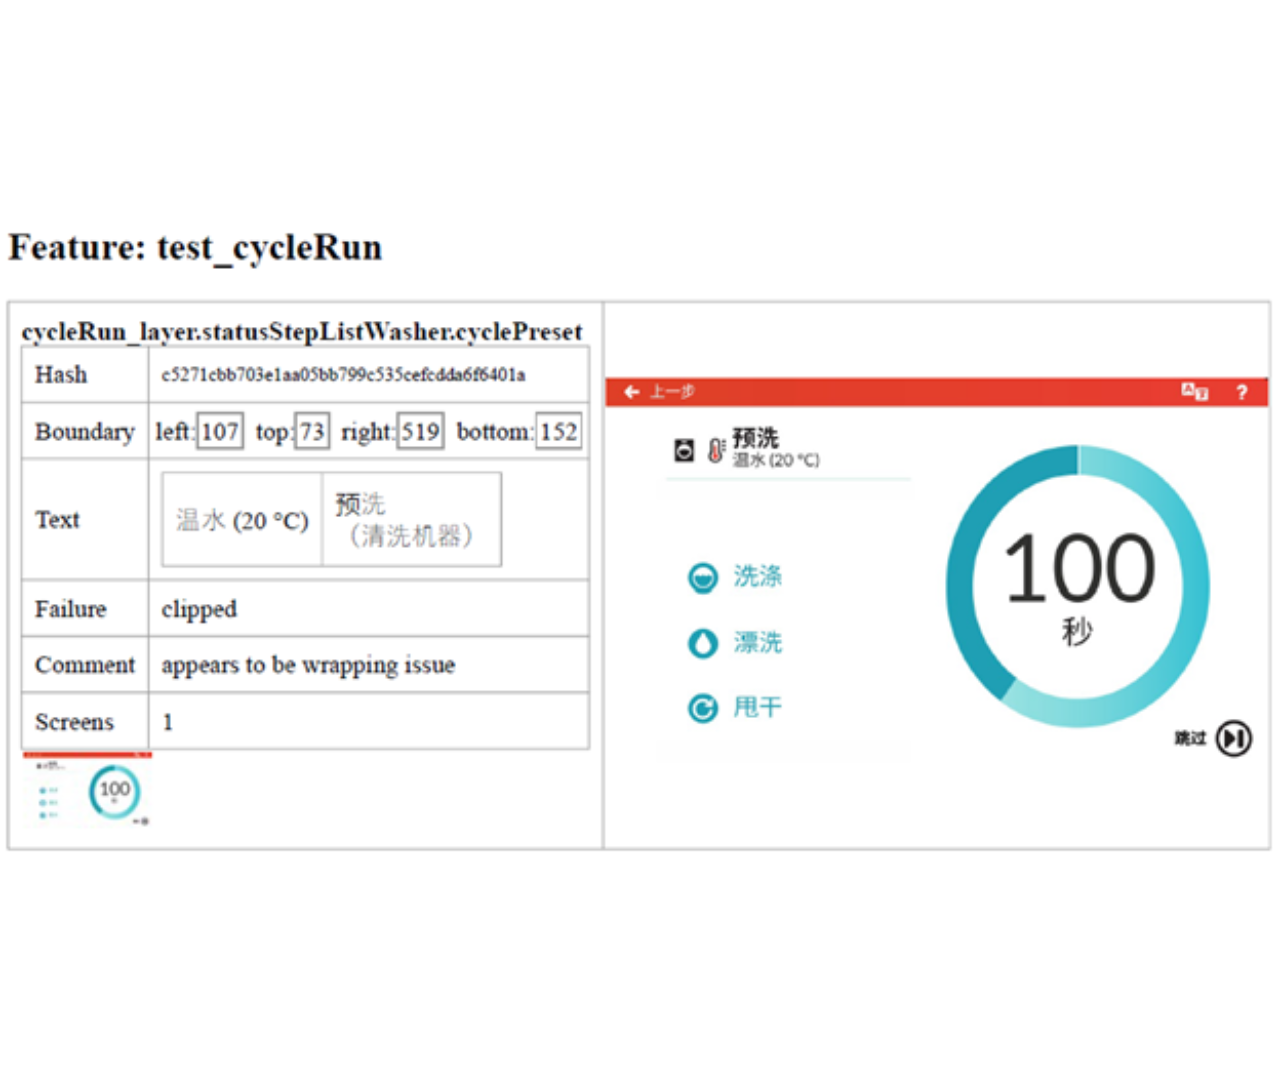Click the back arrow in the red header
The image size is (1280, 1080).
pyautogui.click(x=631, y=392)
